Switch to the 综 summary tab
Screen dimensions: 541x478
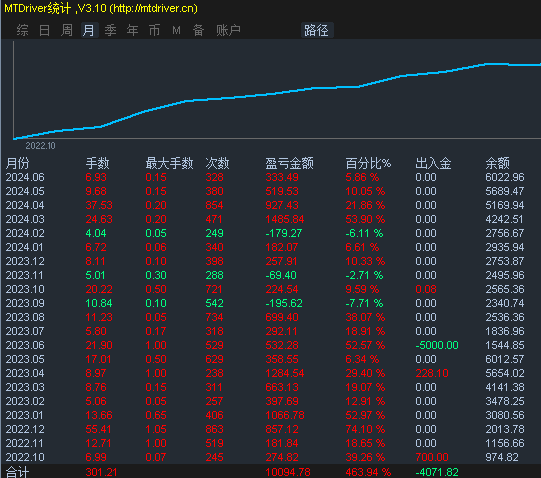coord(22,30)
